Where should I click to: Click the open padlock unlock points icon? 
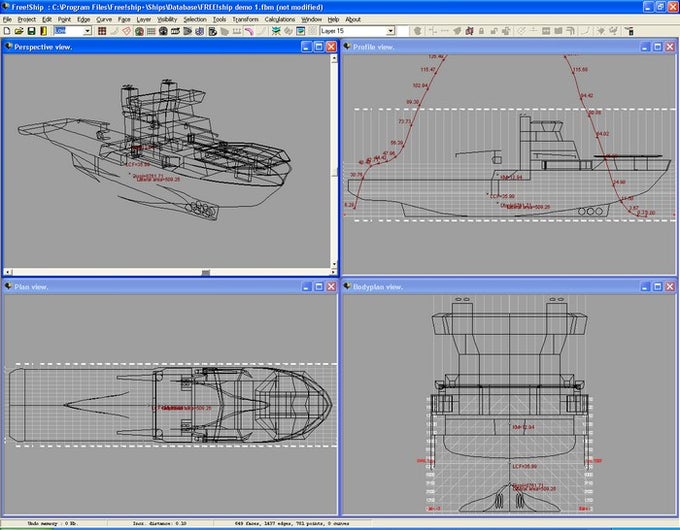tap(494, 31)
